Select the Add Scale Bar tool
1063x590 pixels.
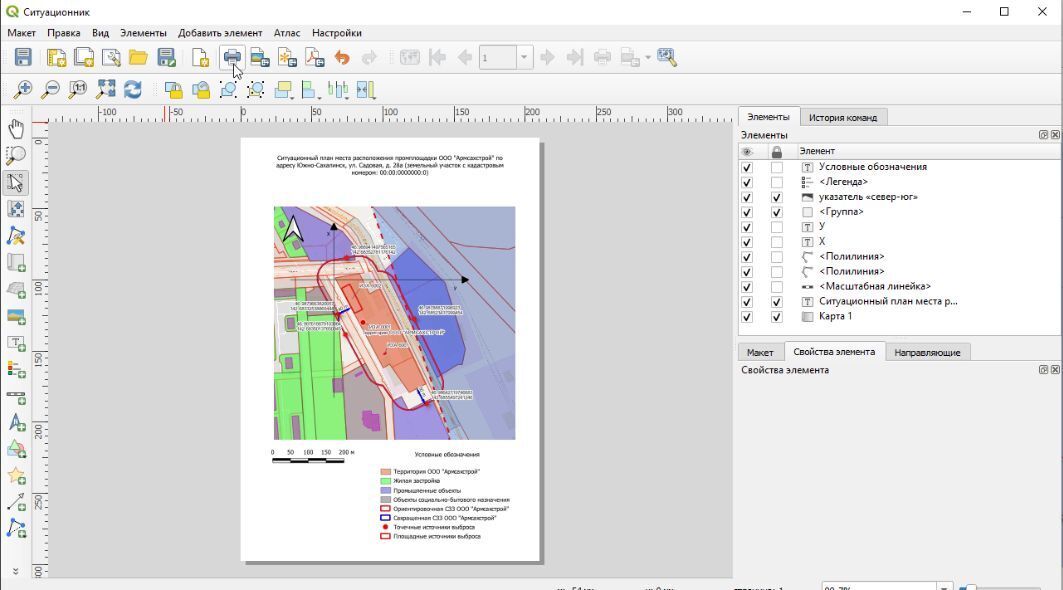click(x=16, y=397)
